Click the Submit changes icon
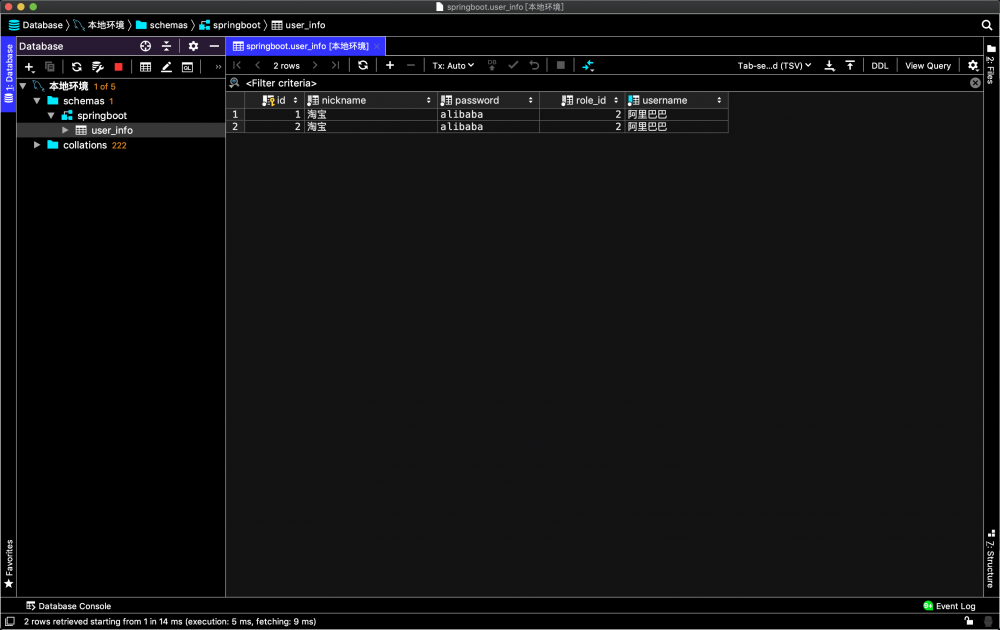Image resolution: width=1000 pixels, height=630 pixels. [492, 65]
